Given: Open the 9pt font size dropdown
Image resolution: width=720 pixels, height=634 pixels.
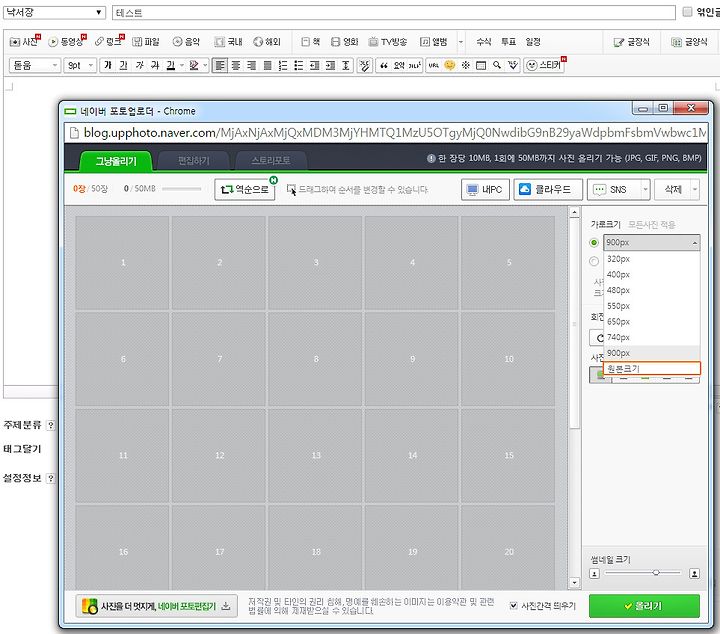Looking at the screenshot, I should tap(80, 65).
